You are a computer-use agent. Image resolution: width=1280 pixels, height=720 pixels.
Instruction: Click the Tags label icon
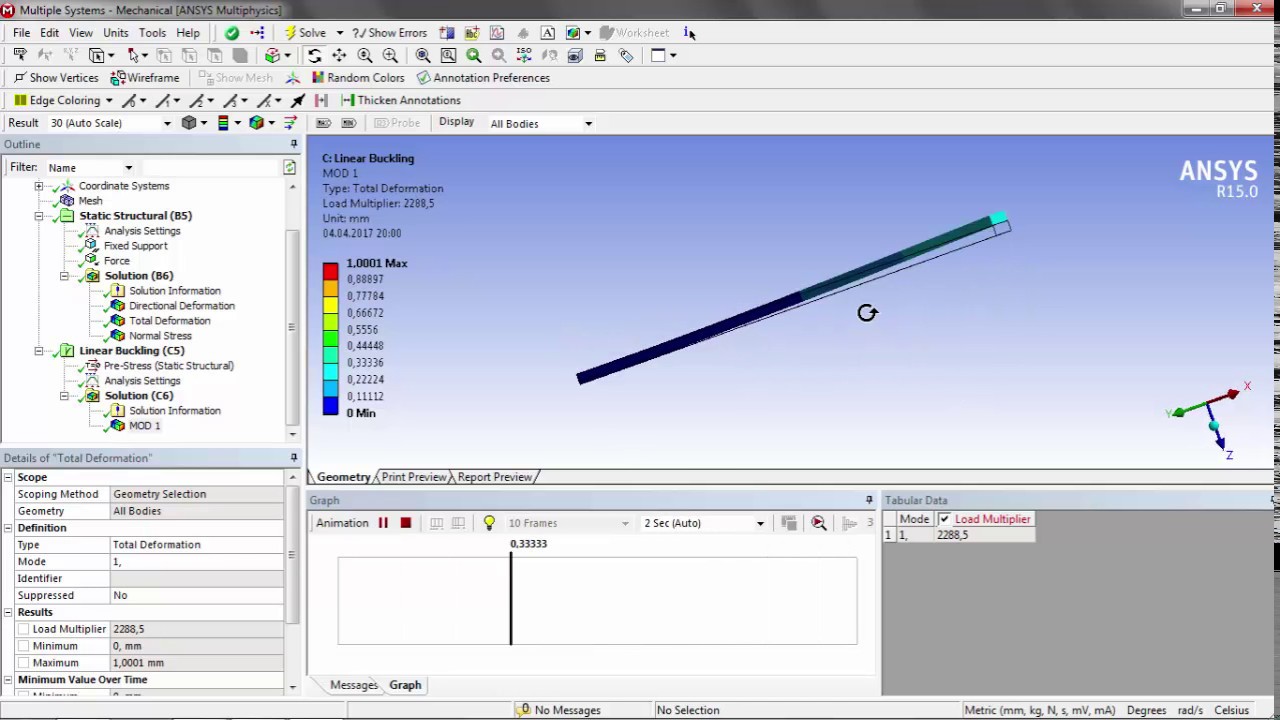[626, 56]
